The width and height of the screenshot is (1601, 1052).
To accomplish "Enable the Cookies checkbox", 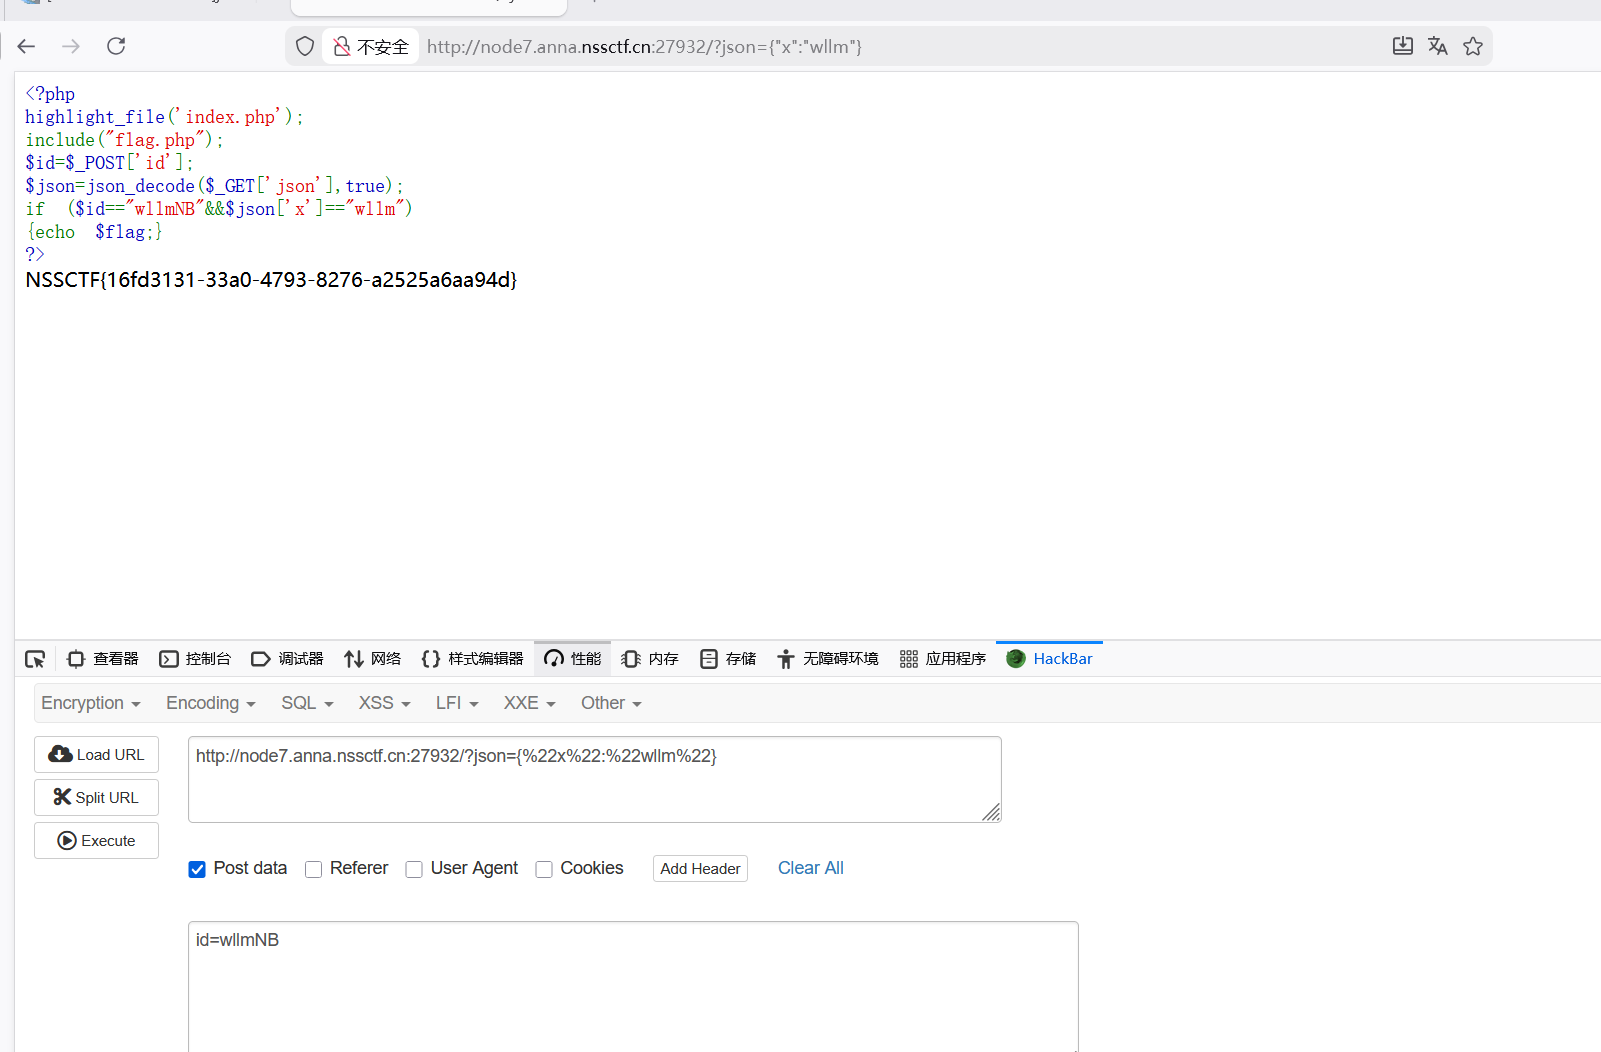I will pyautogui.click(x=544, y=869).
